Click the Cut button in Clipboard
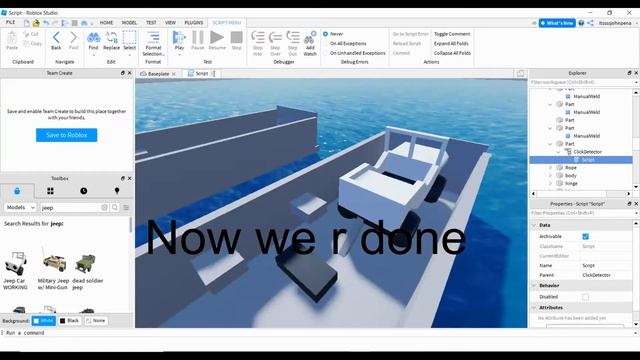Viewport: 640px width, 360px height. click(x=31, y=34)
